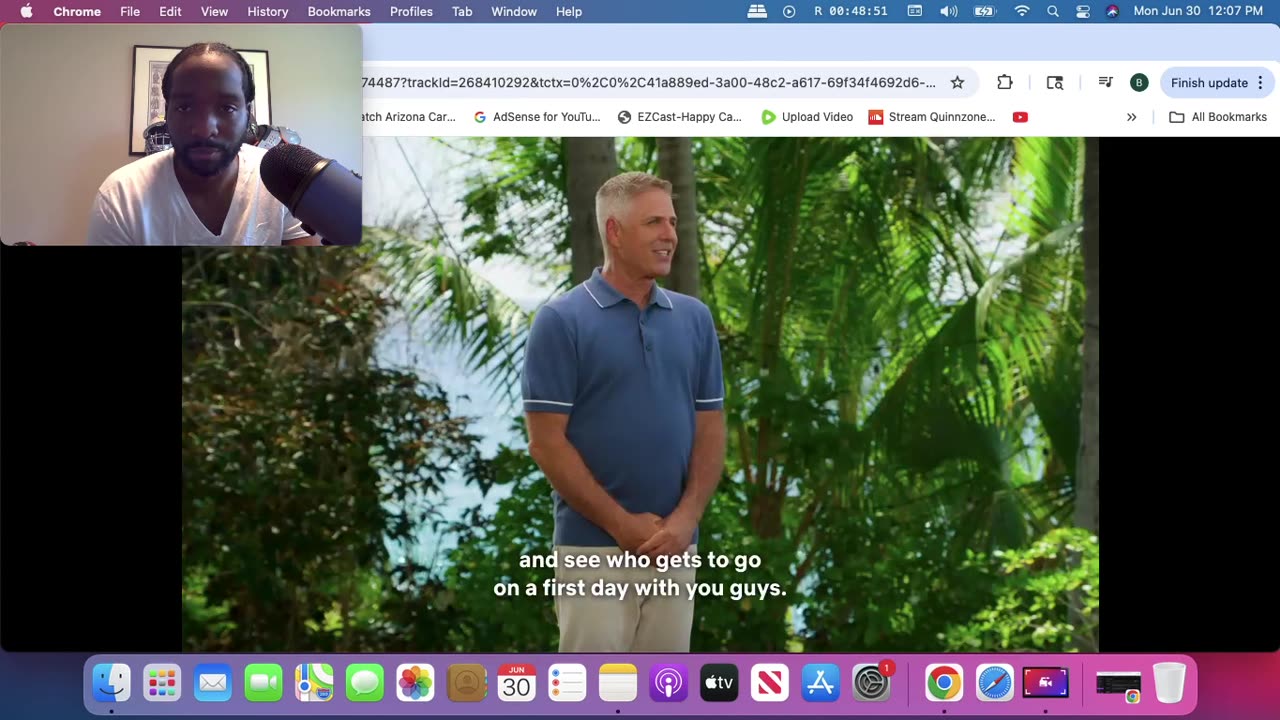Click the recording timer R 00:48:51
1280x720 pixels.
pos(851,11)
